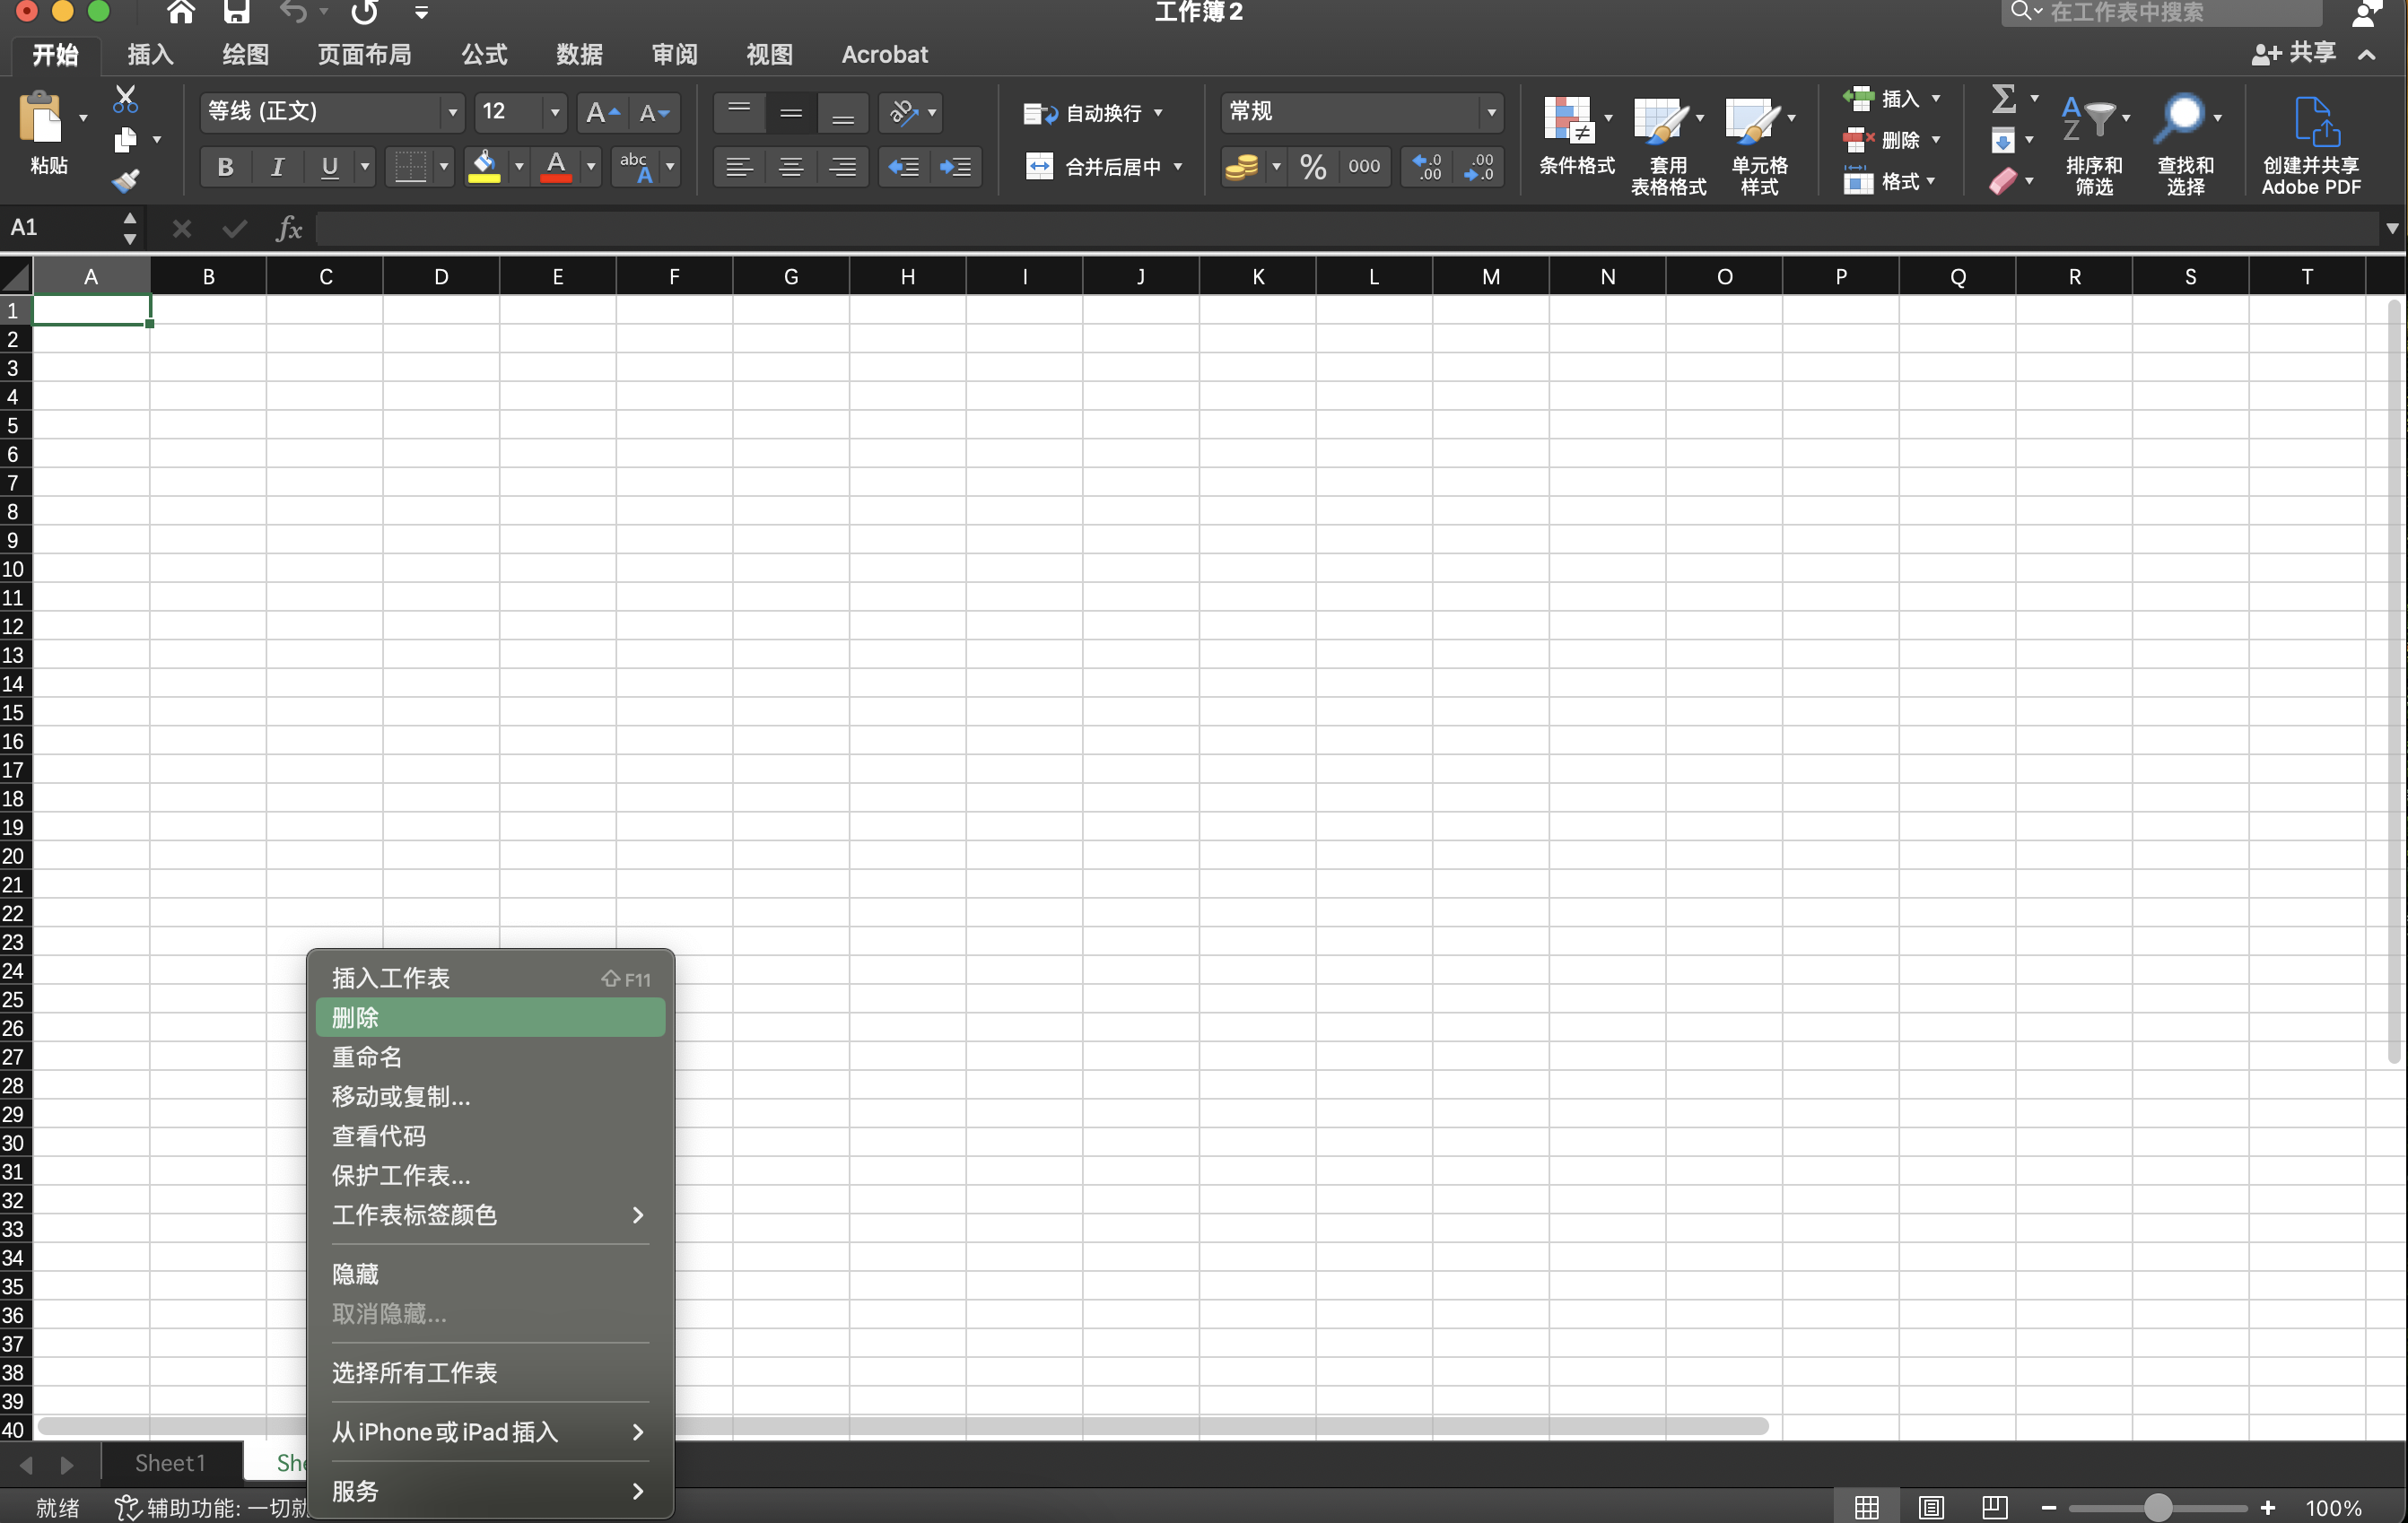The width and height of the screenshot is (2408, 1523).
Task: Toggle bold formatting
Action: [224, 166]
